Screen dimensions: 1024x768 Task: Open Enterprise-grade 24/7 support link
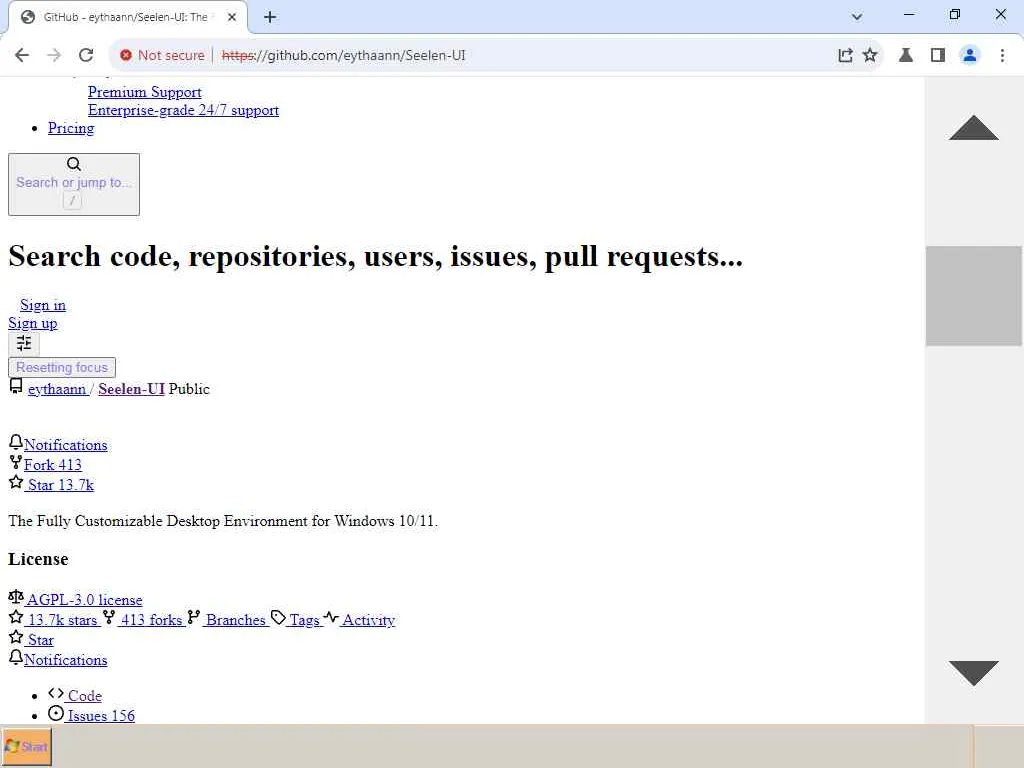click(184, 110)
